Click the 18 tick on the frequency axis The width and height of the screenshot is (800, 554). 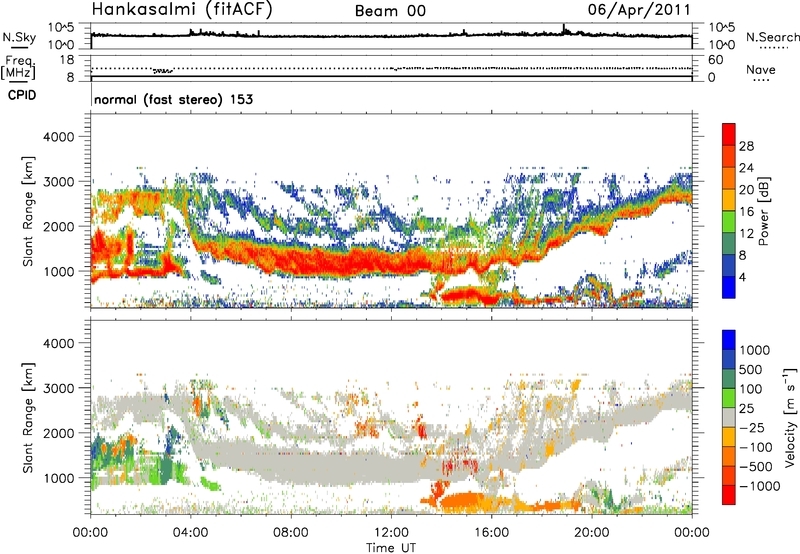point(67,60)
